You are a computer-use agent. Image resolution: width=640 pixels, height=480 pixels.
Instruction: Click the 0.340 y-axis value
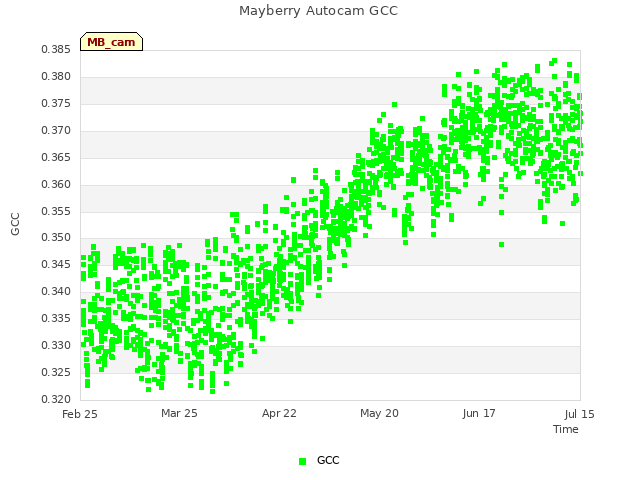tap(56, 291)
